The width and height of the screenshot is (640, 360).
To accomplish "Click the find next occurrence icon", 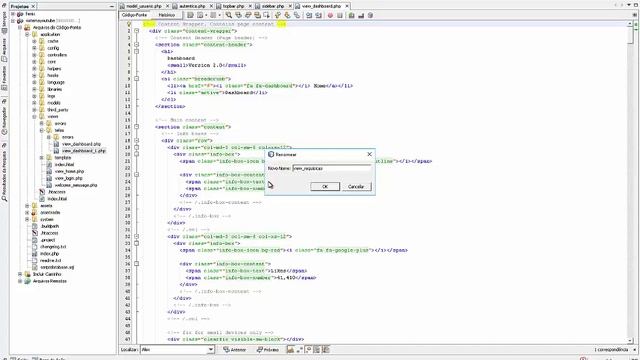I will point(248,15).
